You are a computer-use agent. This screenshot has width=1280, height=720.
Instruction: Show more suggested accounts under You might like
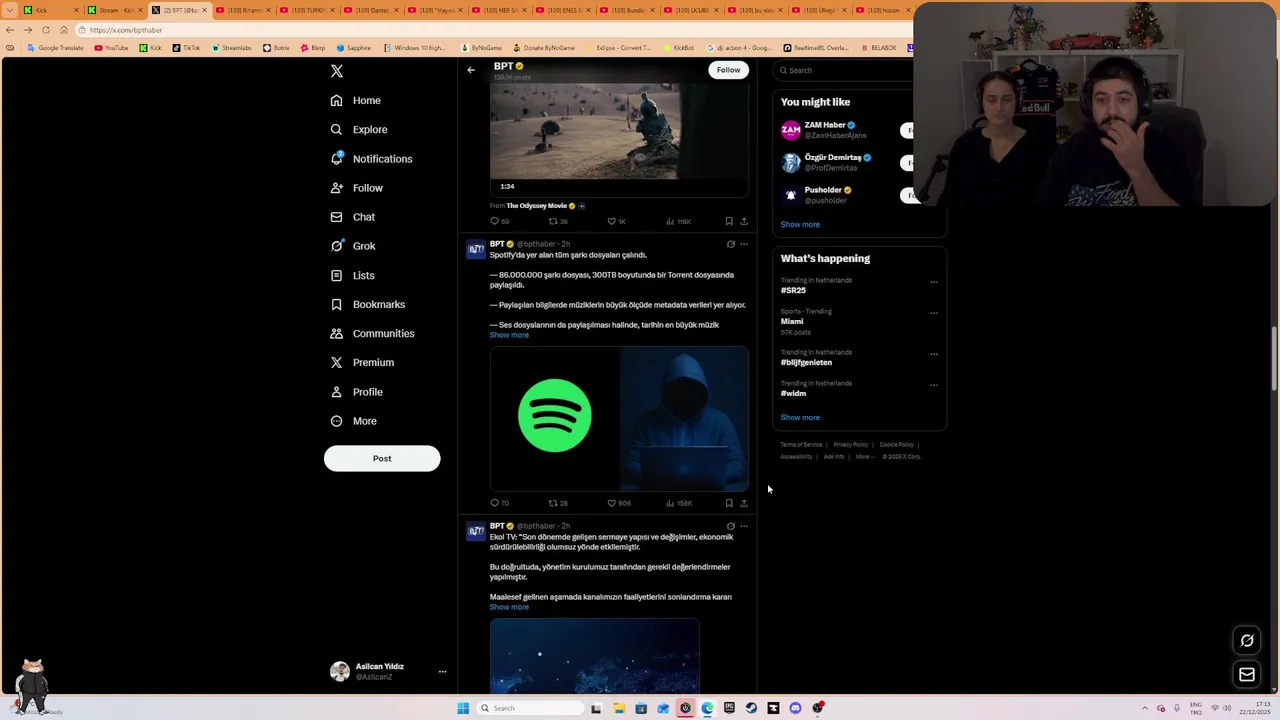[800, 224]
